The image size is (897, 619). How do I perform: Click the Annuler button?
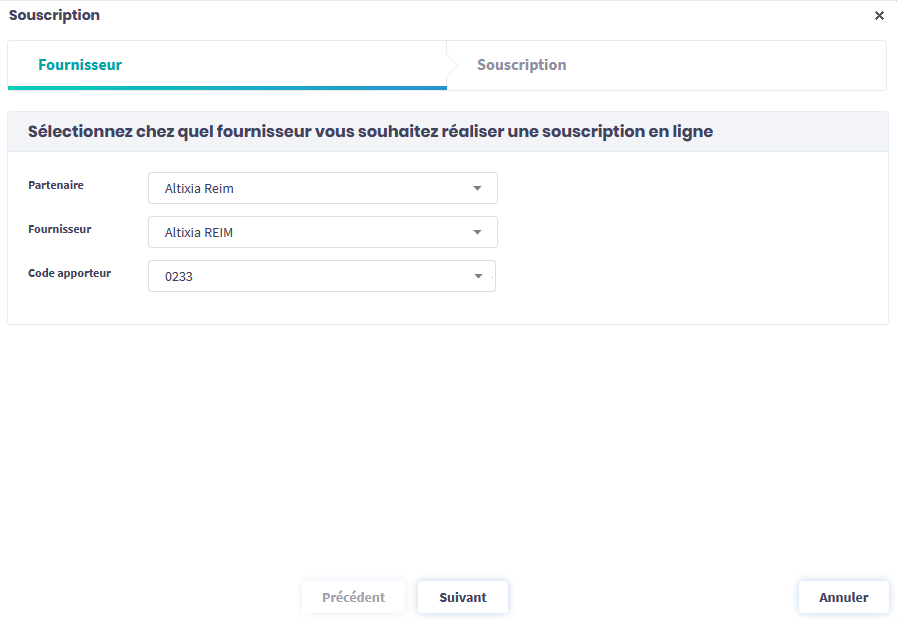843,597
